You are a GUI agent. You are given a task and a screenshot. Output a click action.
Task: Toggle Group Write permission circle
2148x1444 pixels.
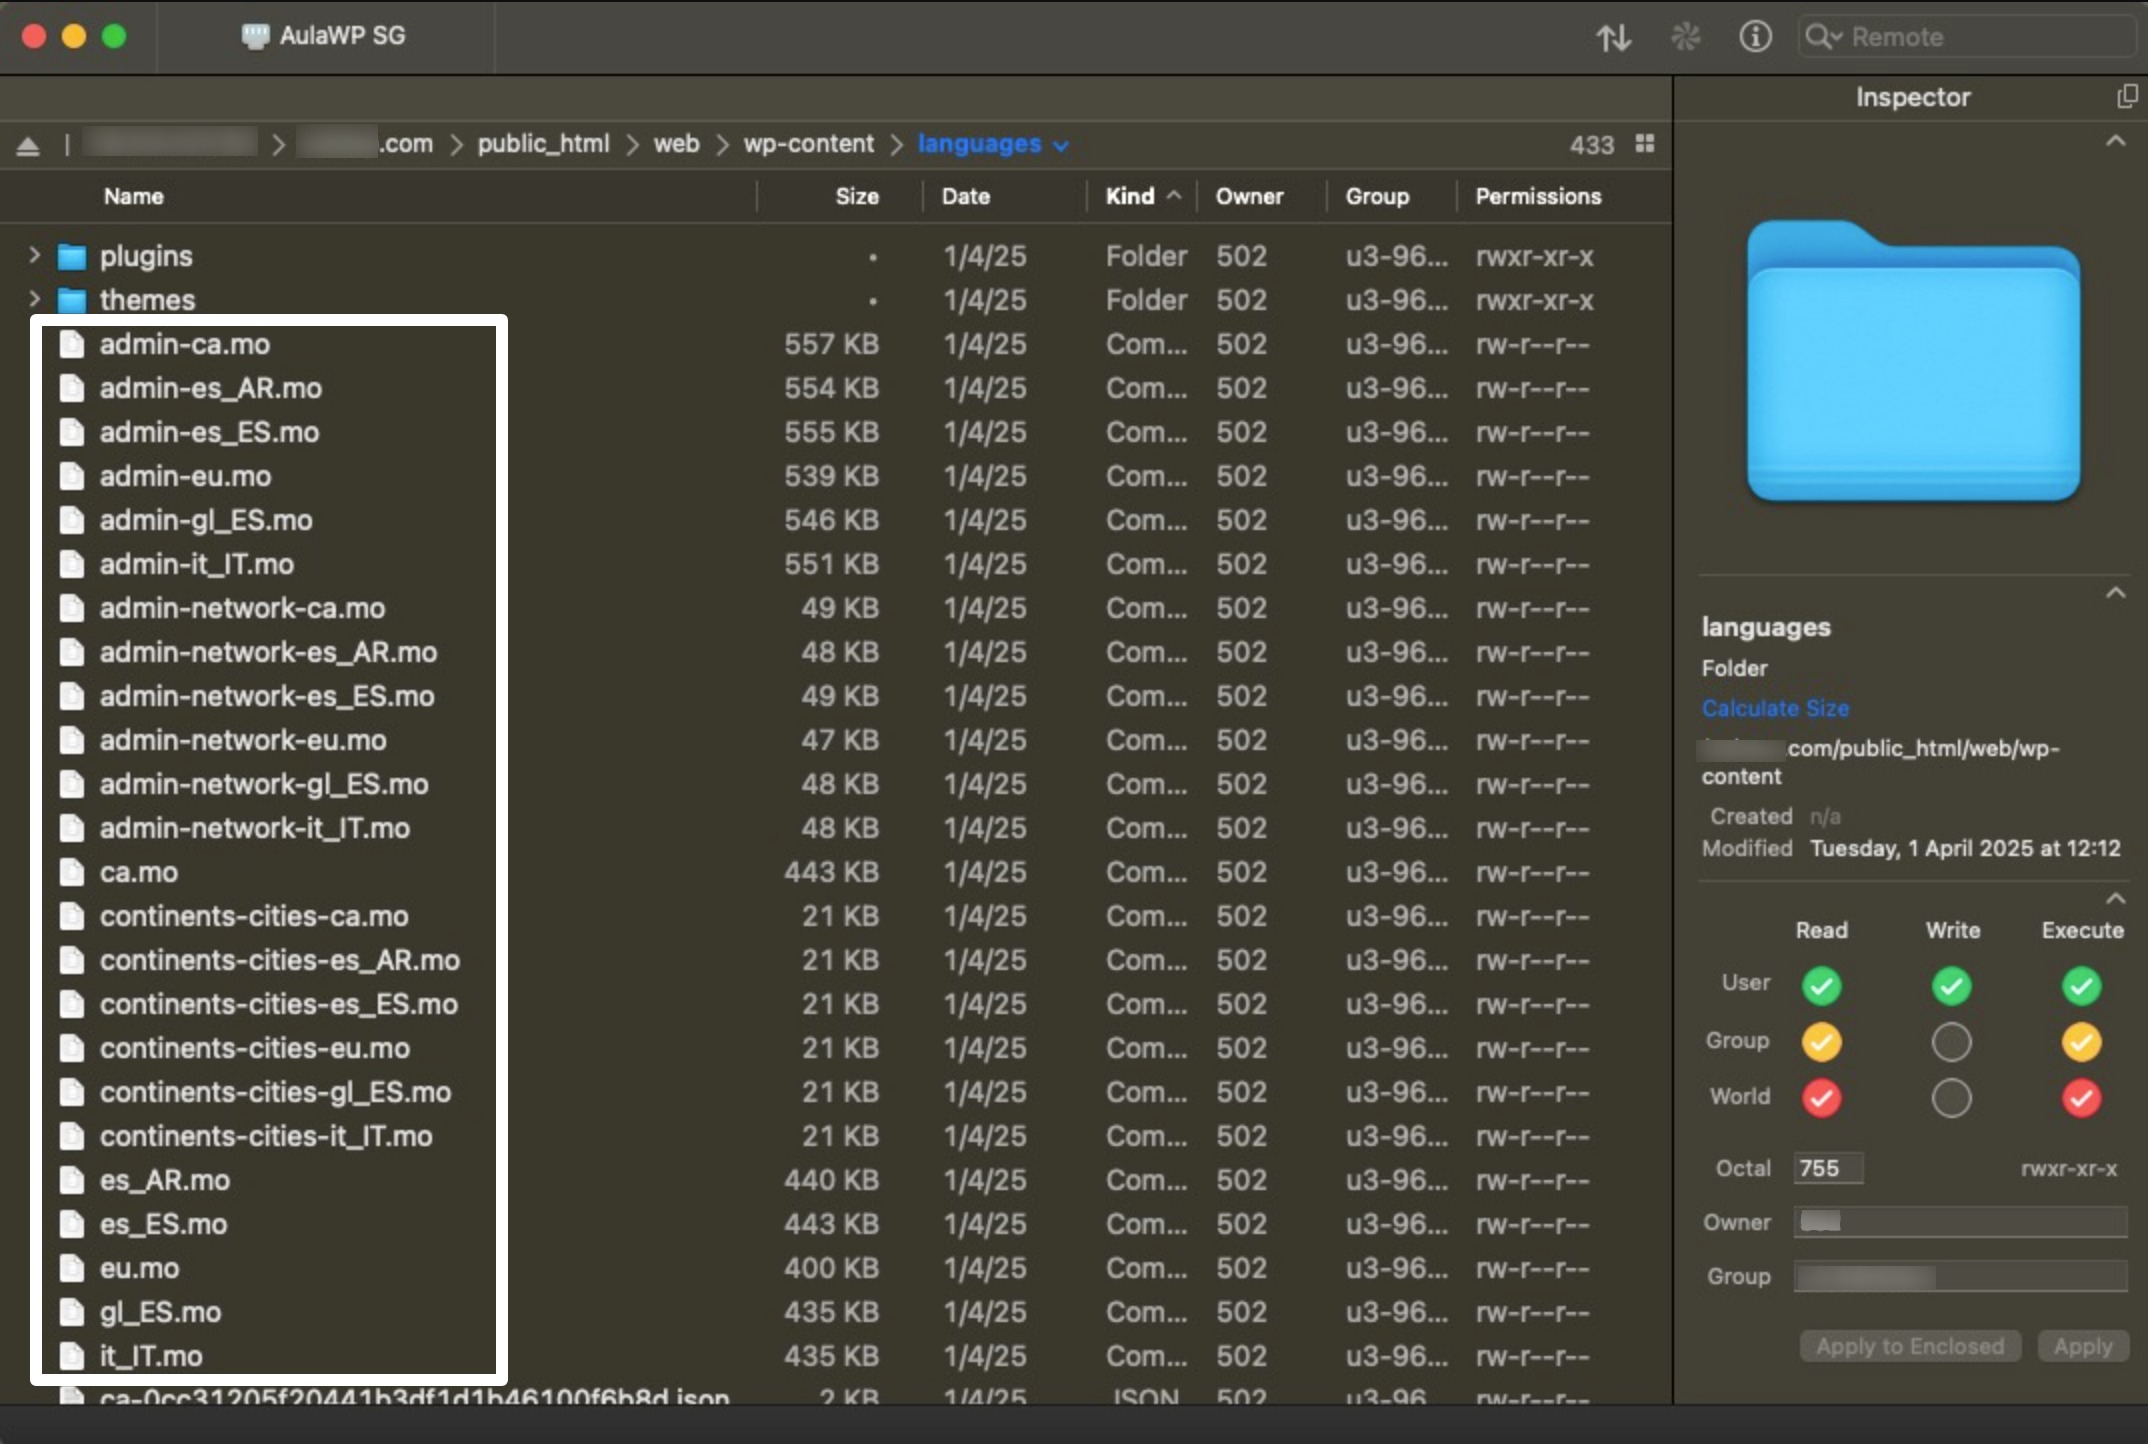tap(1951, 1043)
